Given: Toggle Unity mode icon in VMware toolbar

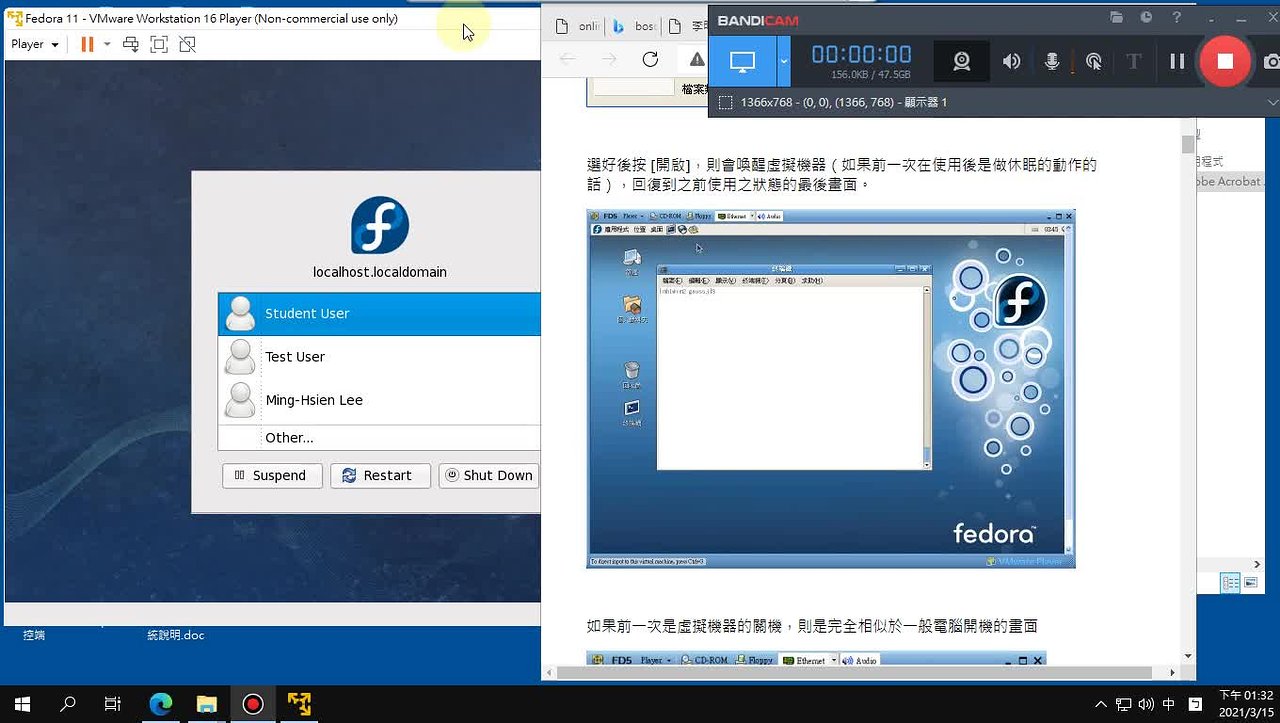Looking at the screenshot, I should click(x=187, y=44).
